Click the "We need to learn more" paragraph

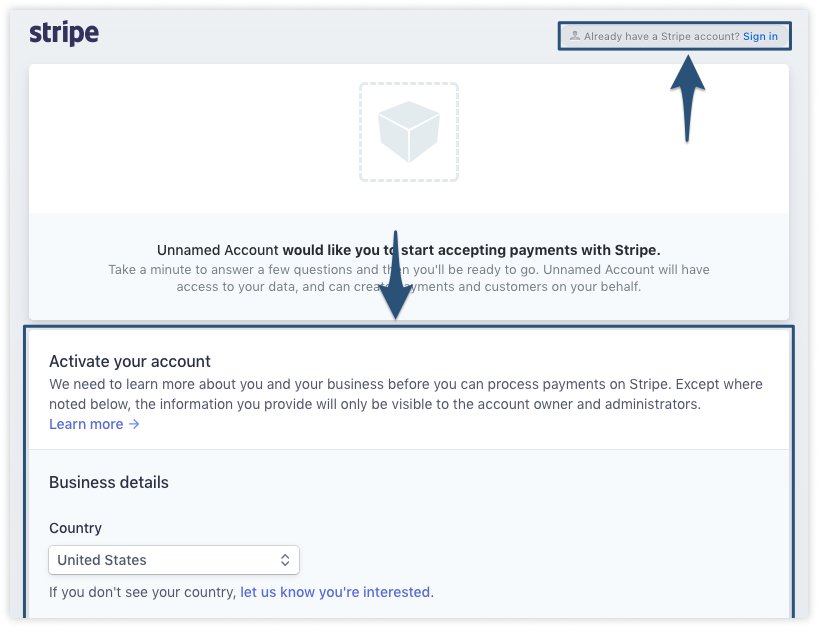point(405,394)
